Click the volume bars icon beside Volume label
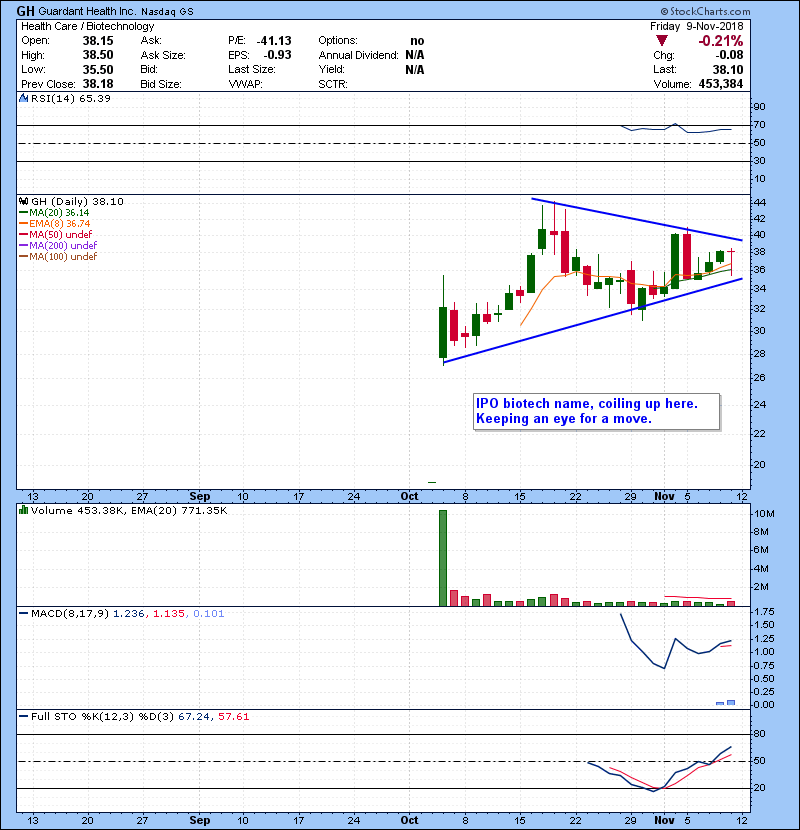Viewport: 800px width, 830px height. [23, 510]
